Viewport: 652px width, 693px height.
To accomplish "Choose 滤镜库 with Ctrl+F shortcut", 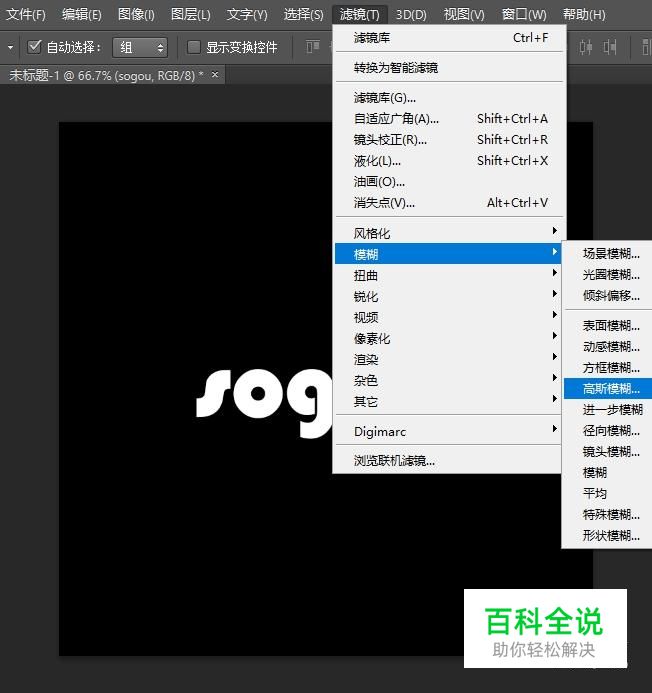I will tap(449, 38).
